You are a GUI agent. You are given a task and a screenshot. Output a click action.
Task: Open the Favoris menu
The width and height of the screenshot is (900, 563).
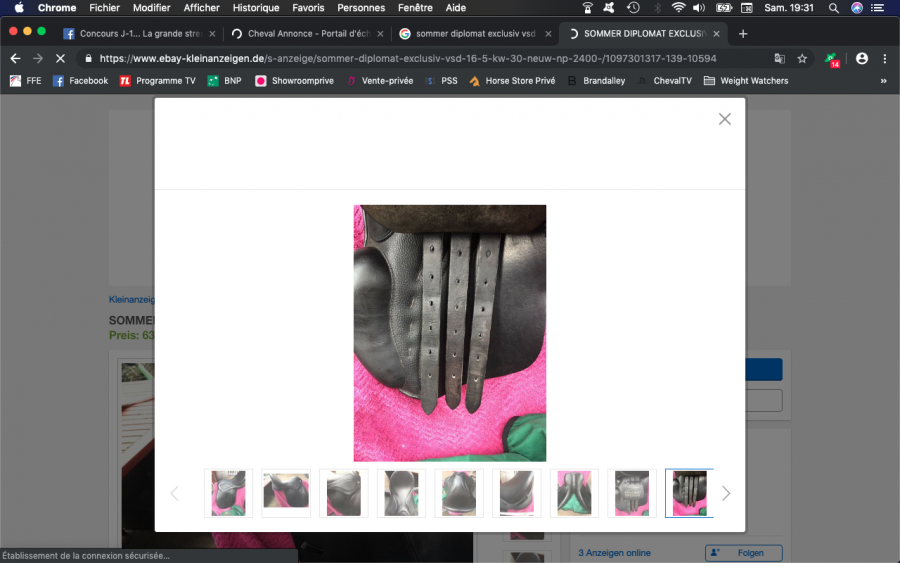(308, 8)
